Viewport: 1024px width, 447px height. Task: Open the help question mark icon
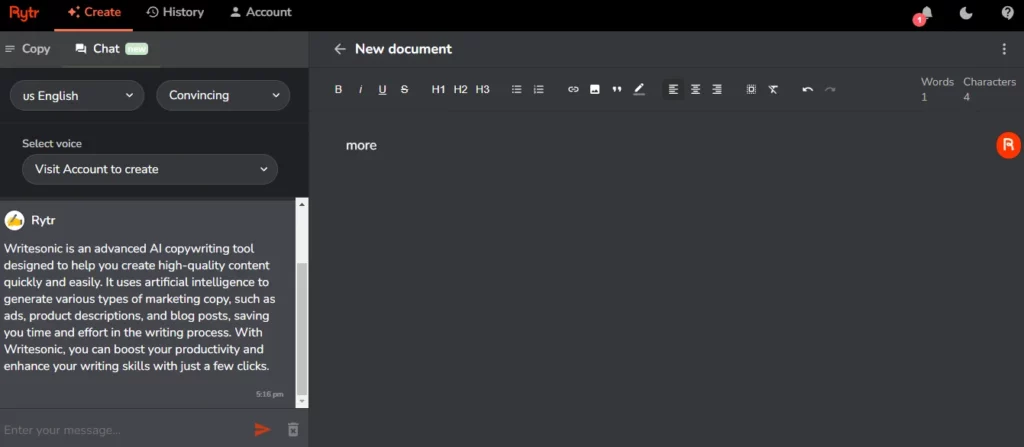(1008, 13)
